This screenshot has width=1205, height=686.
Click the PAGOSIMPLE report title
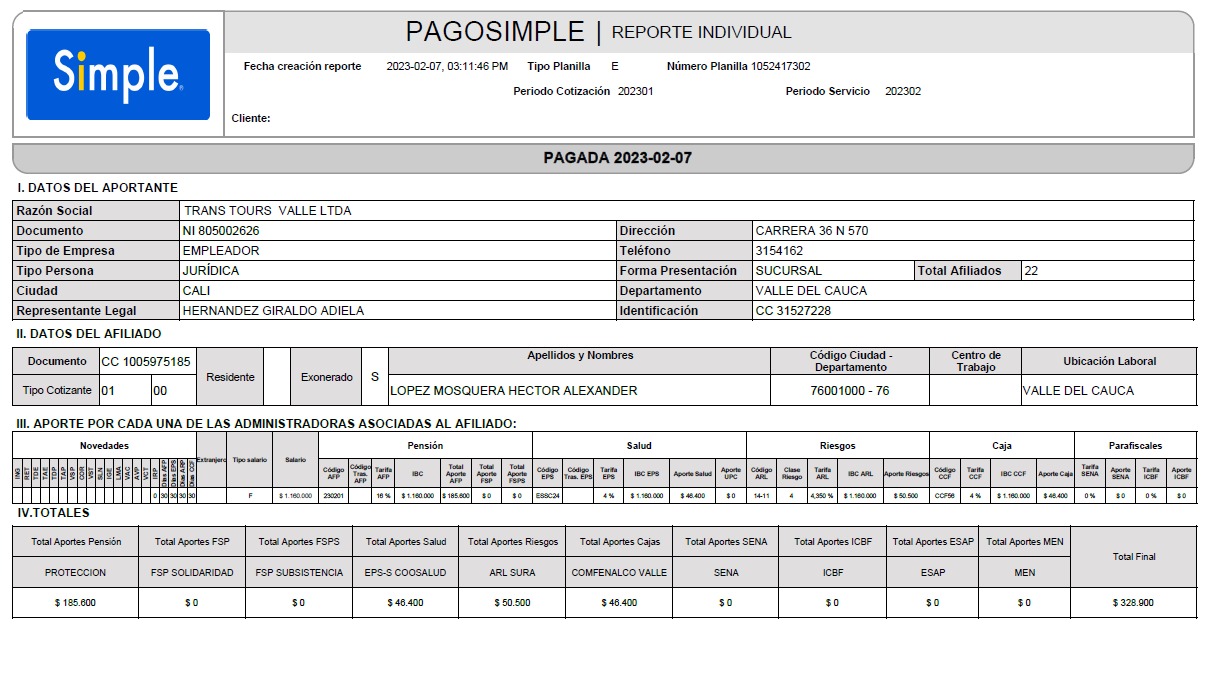(x=495, y=32)
